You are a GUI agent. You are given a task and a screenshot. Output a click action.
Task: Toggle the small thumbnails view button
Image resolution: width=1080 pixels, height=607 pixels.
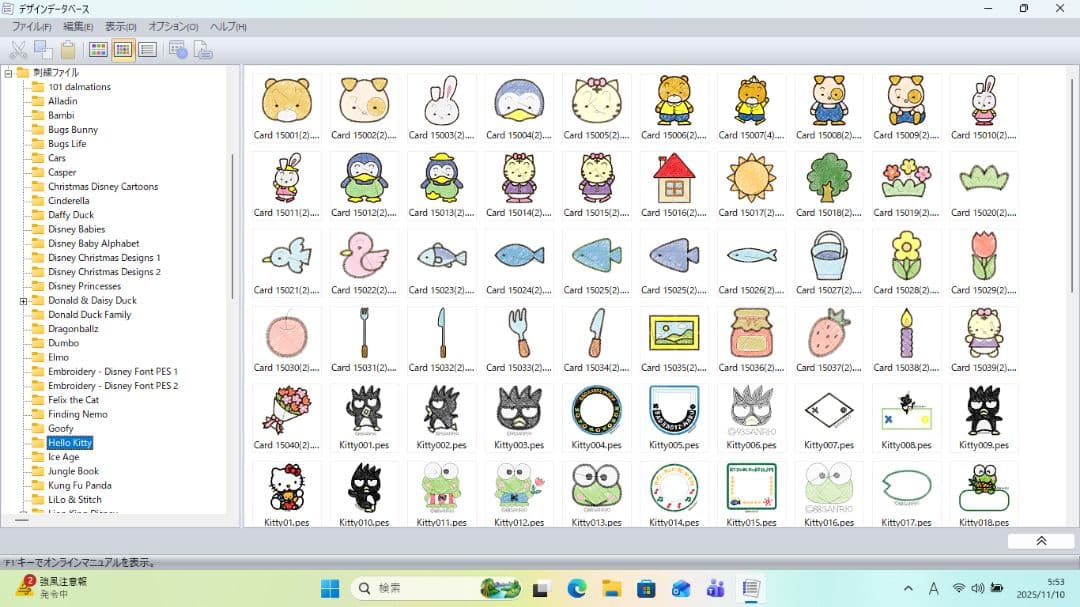[x=123, y=50]
